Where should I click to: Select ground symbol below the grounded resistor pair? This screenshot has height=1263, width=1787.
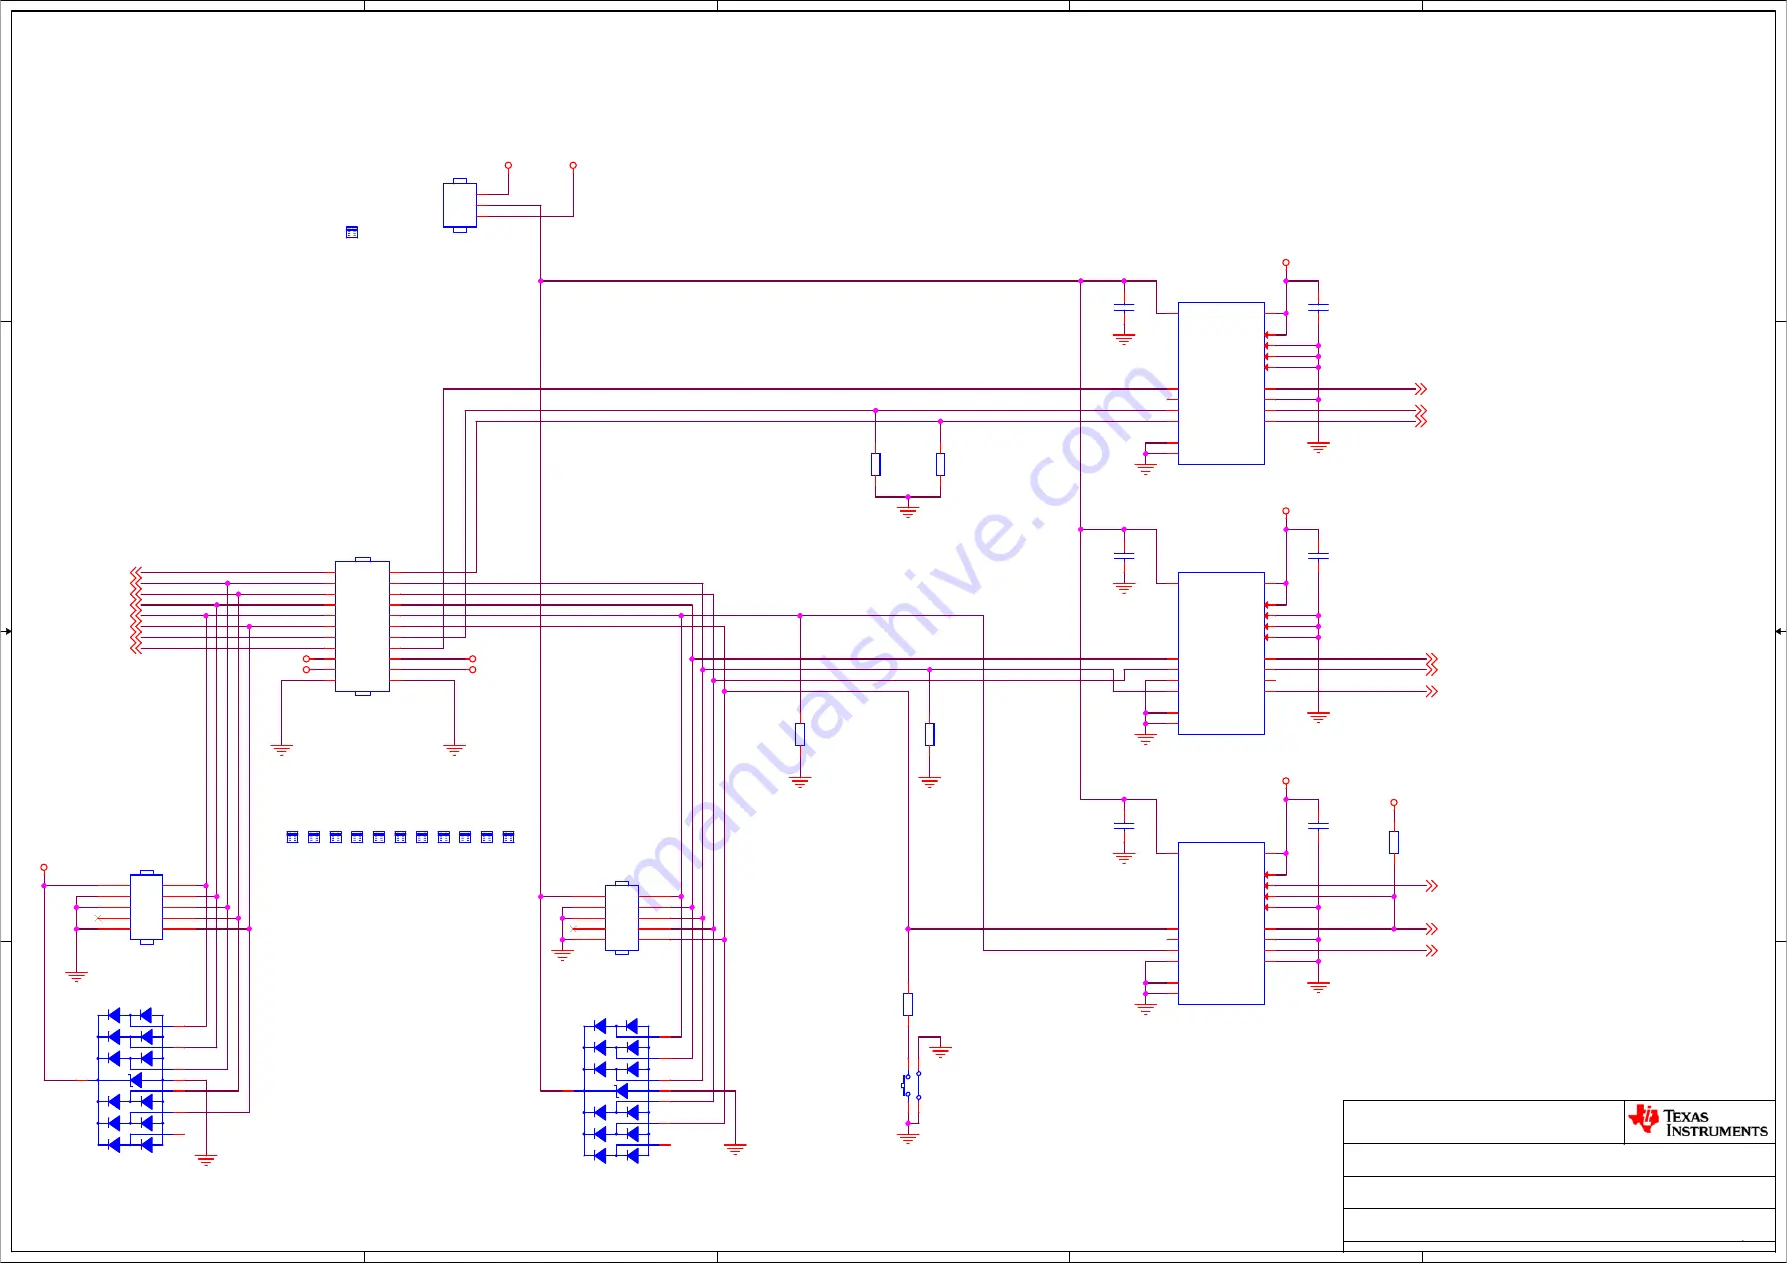click(x=908, y=511)
